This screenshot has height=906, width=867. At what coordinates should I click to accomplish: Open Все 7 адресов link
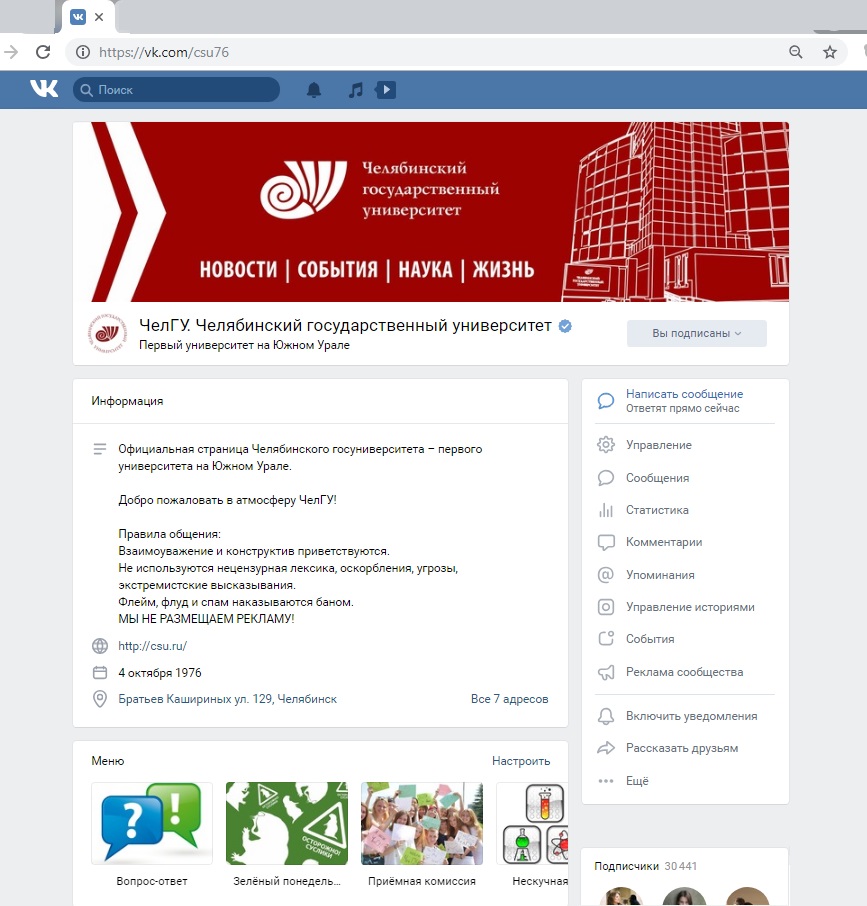pos(509,699)
